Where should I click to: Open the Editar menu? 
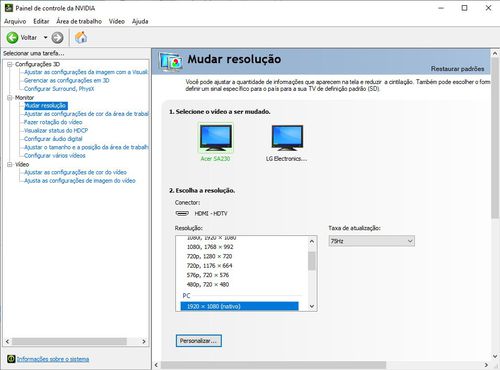(x=41, y=21)
